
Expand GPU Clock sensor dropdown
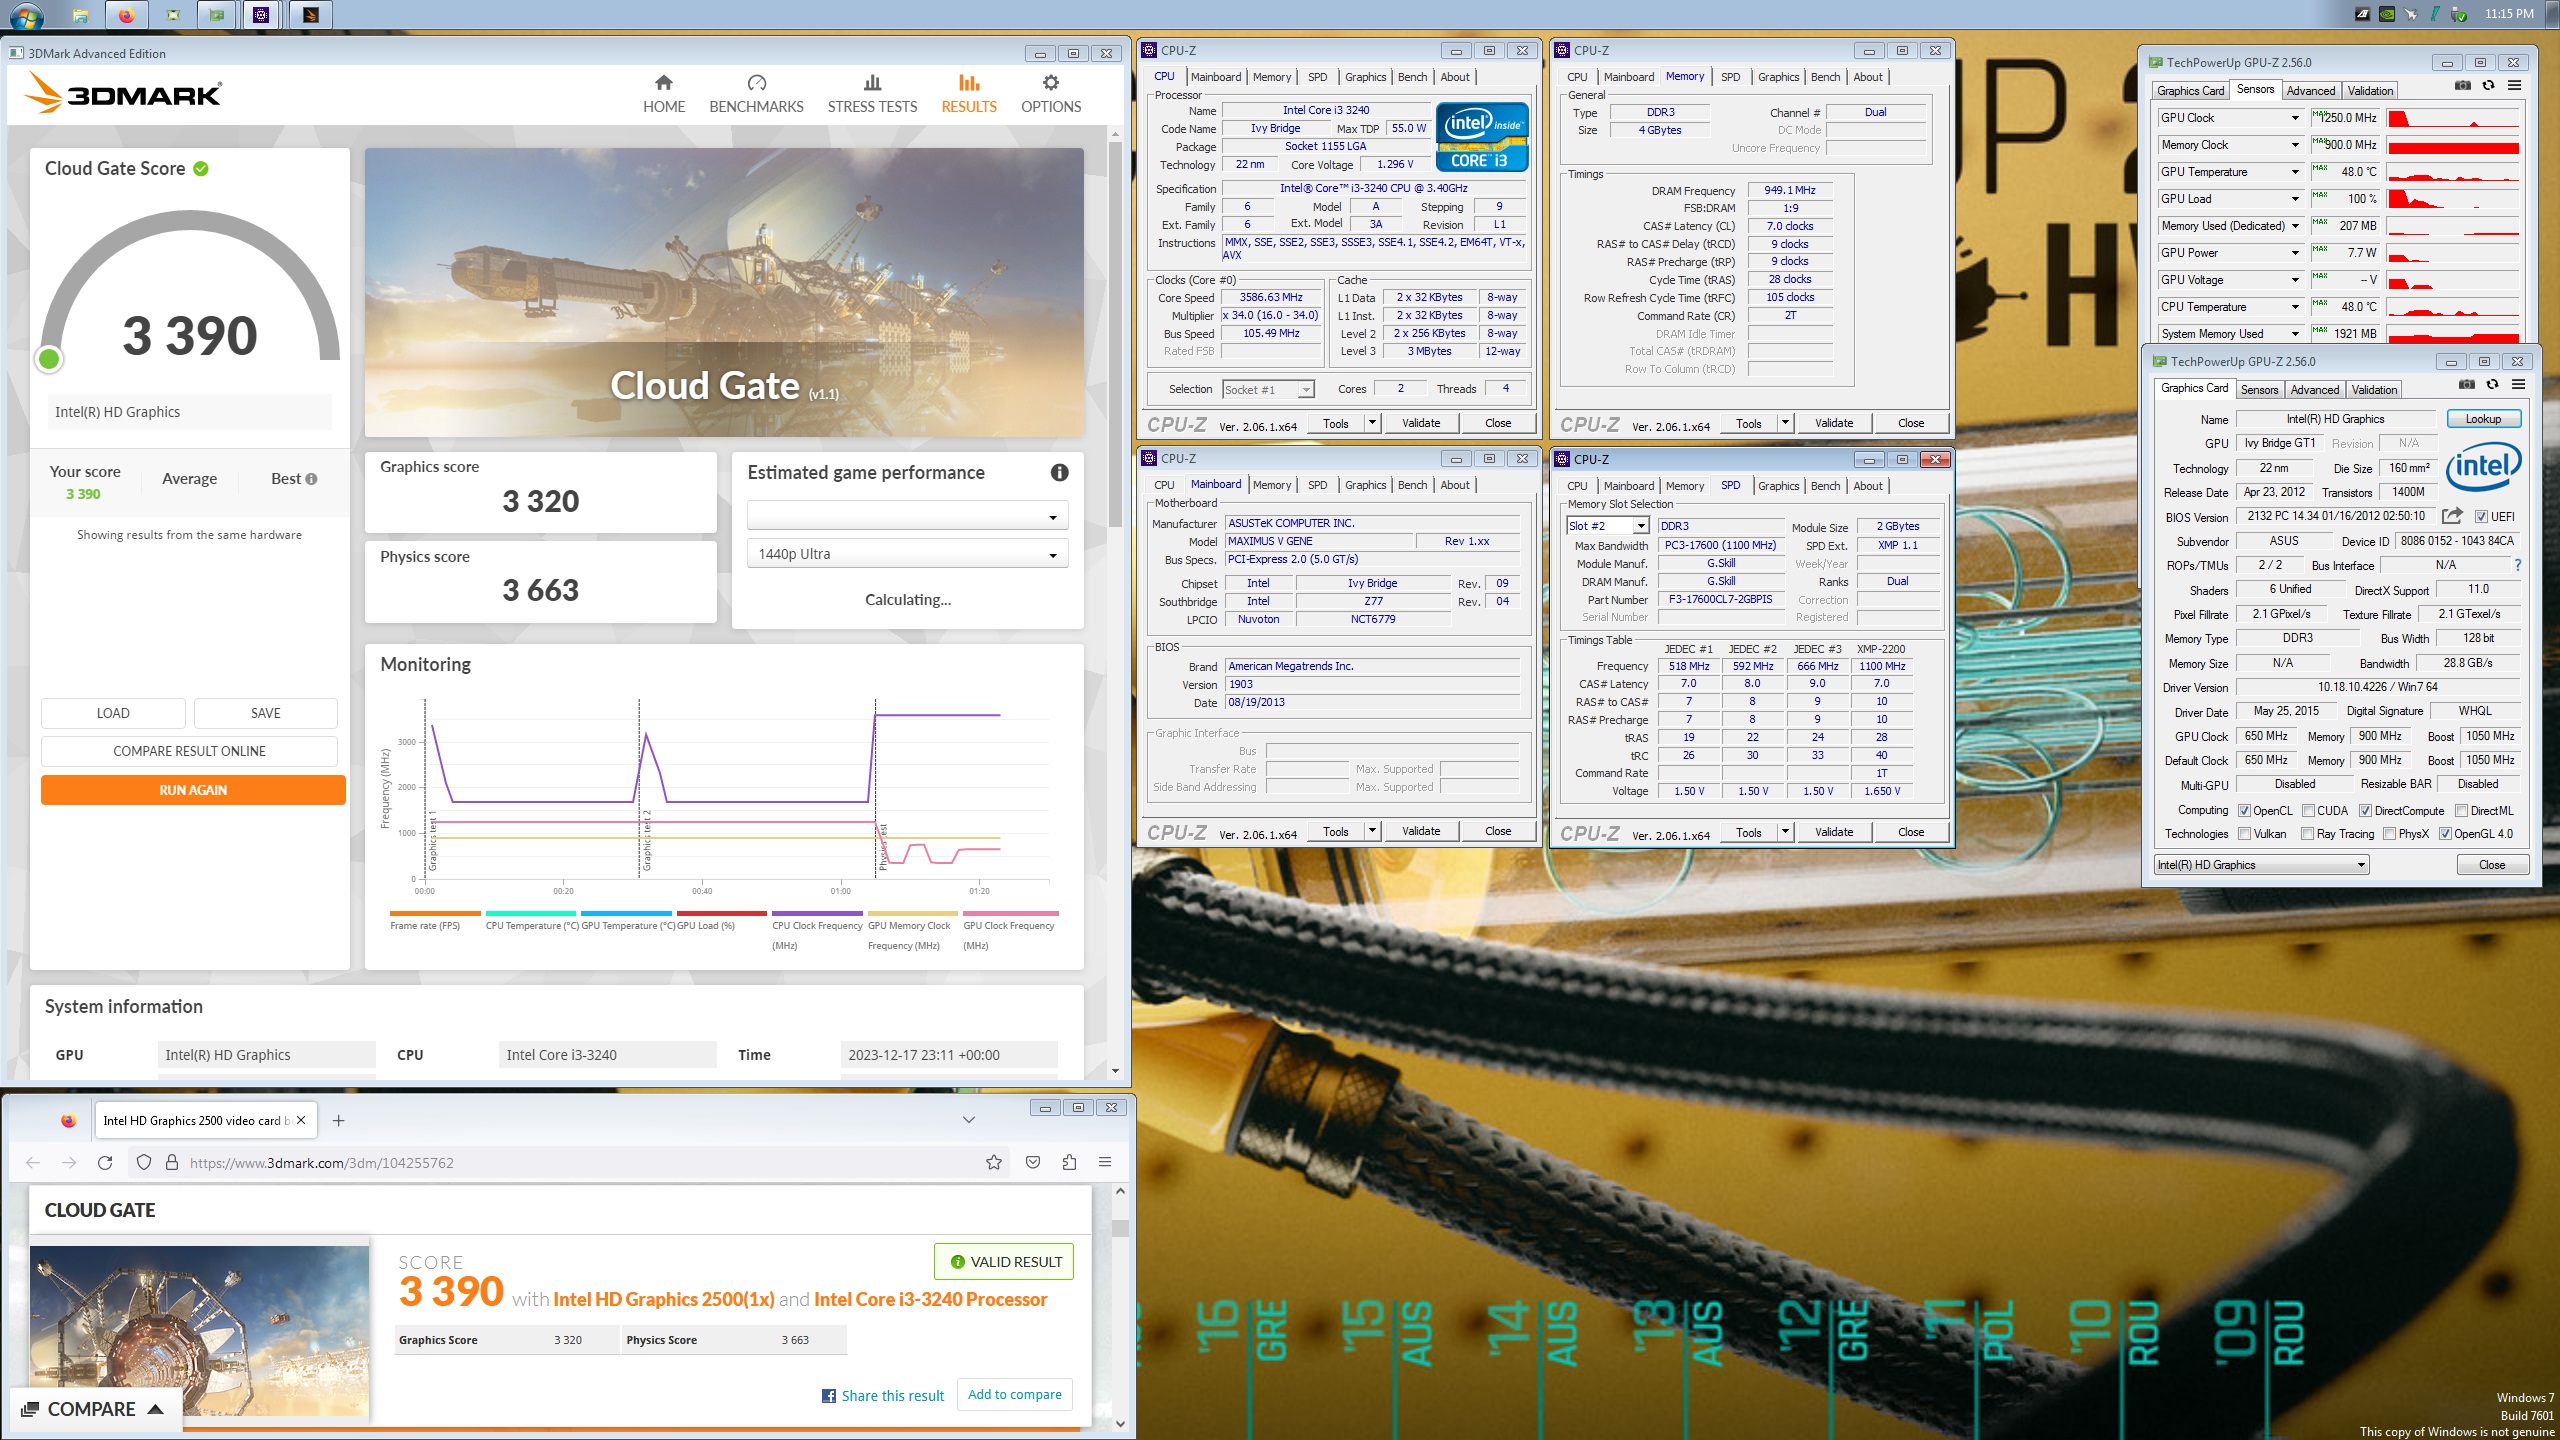click(2294, 118)
